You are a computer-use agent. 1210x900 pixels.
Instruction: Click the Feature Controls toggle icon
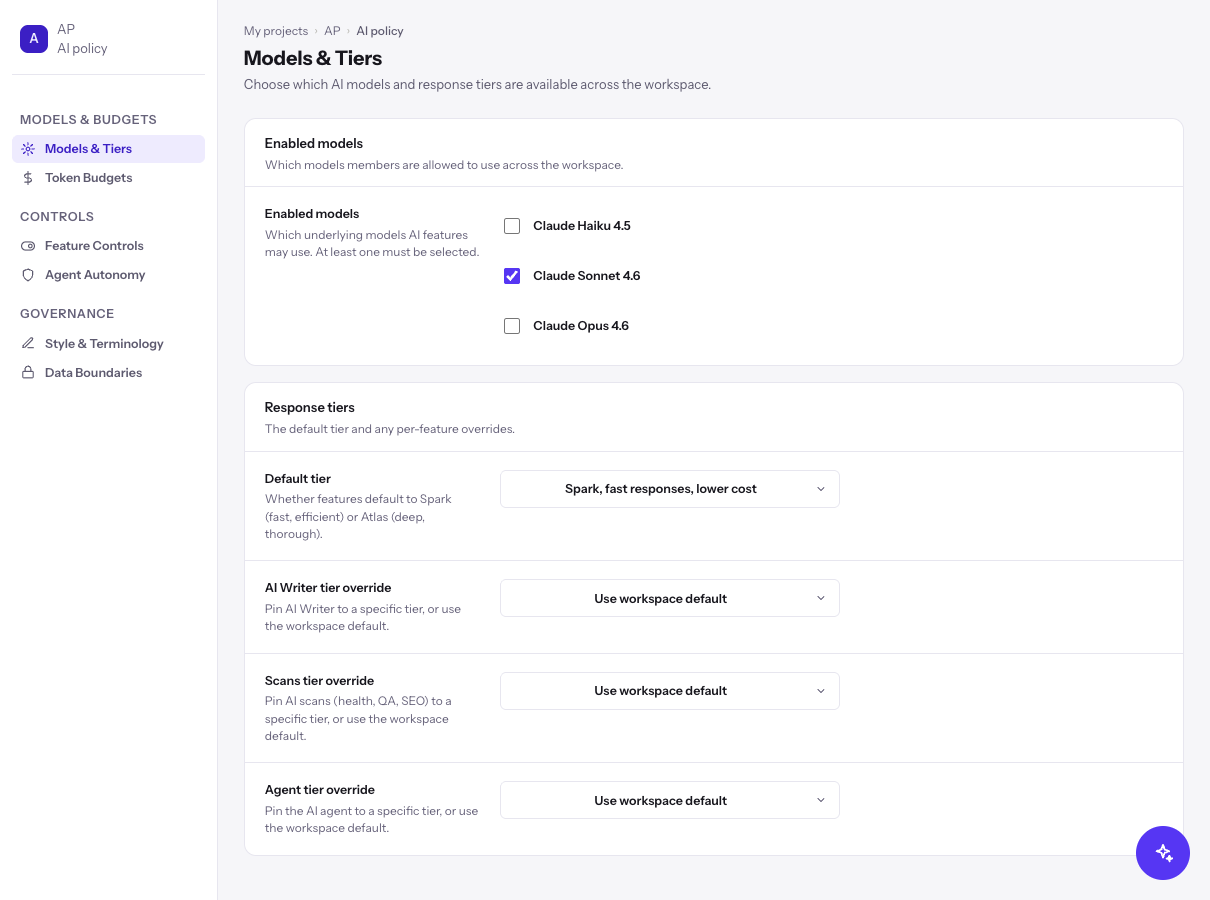28,246
